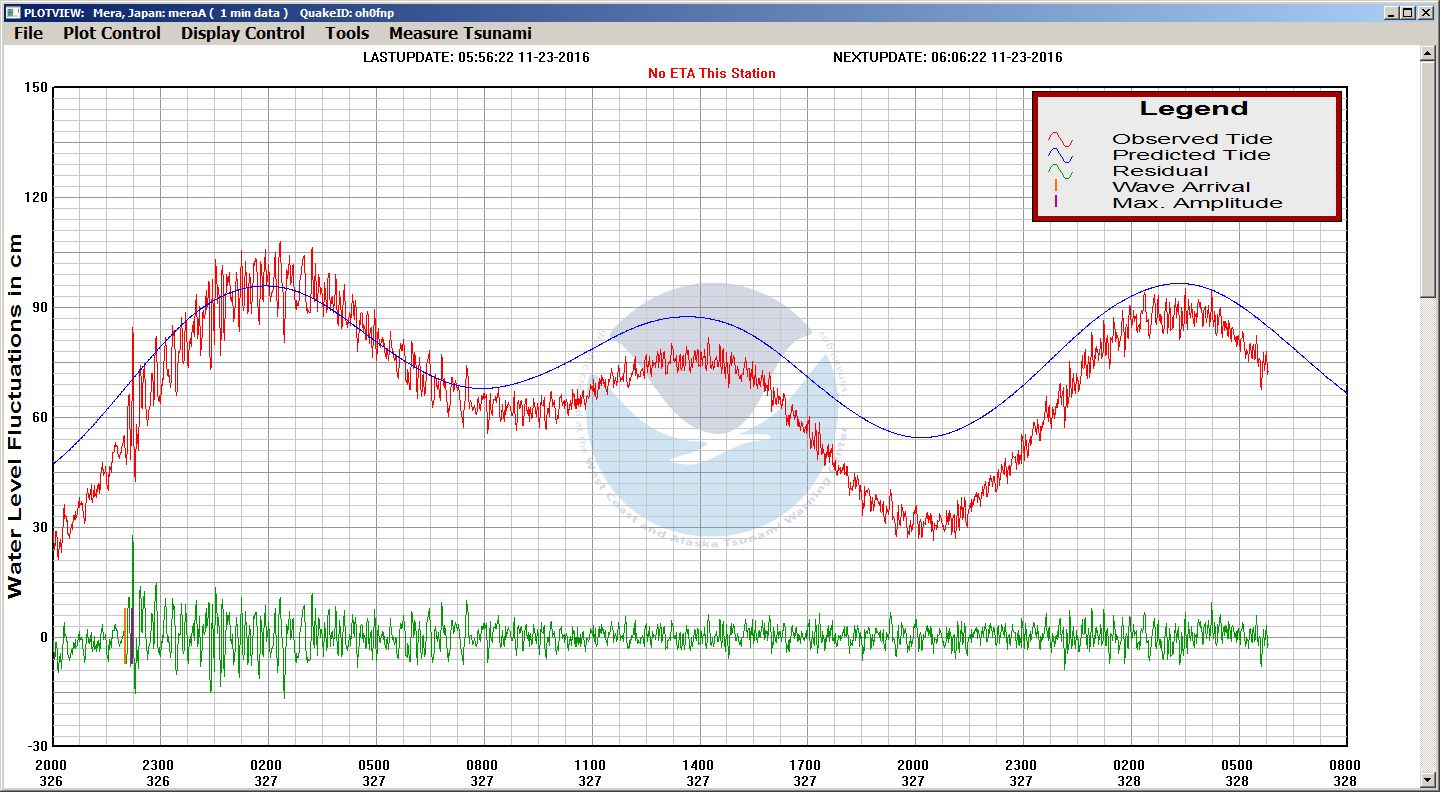Open the Tools menu
The width and height of the screenshot is (1440, 792).
(x=347, y=33)
